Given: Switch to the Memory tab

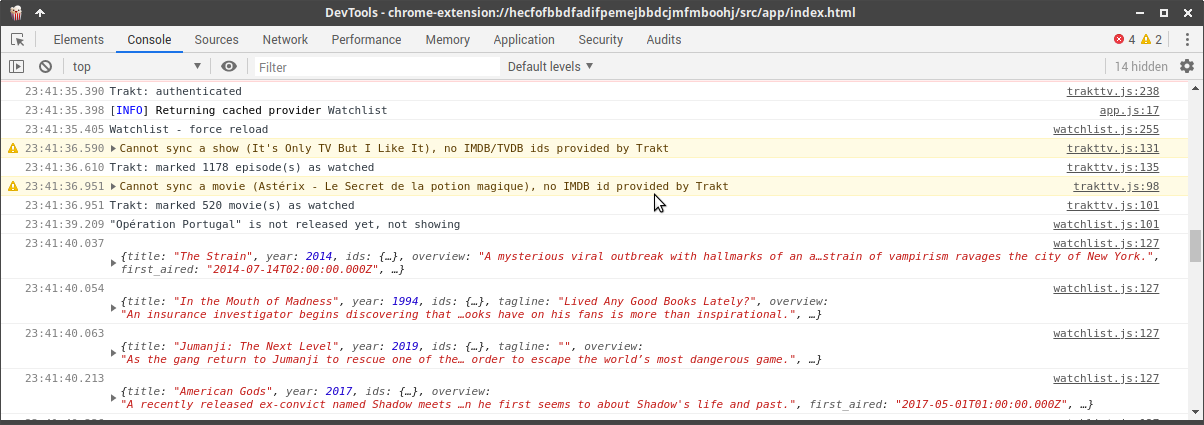Looking at the screenshot, I should coord(447,40).
